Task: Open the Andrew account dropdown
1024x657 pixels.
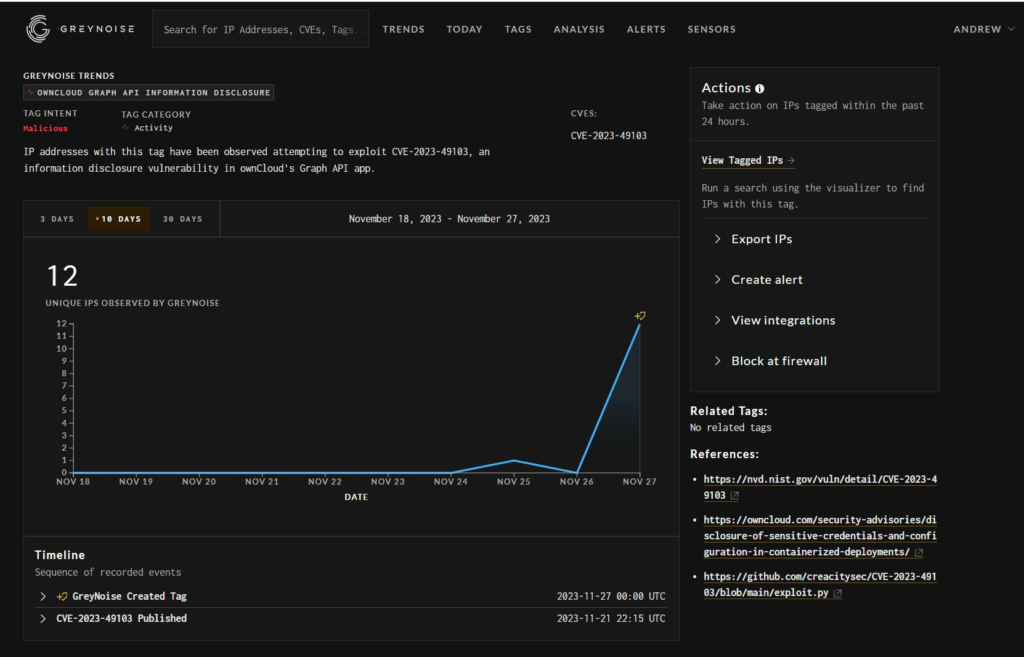Action: click(x=982, y=30)
